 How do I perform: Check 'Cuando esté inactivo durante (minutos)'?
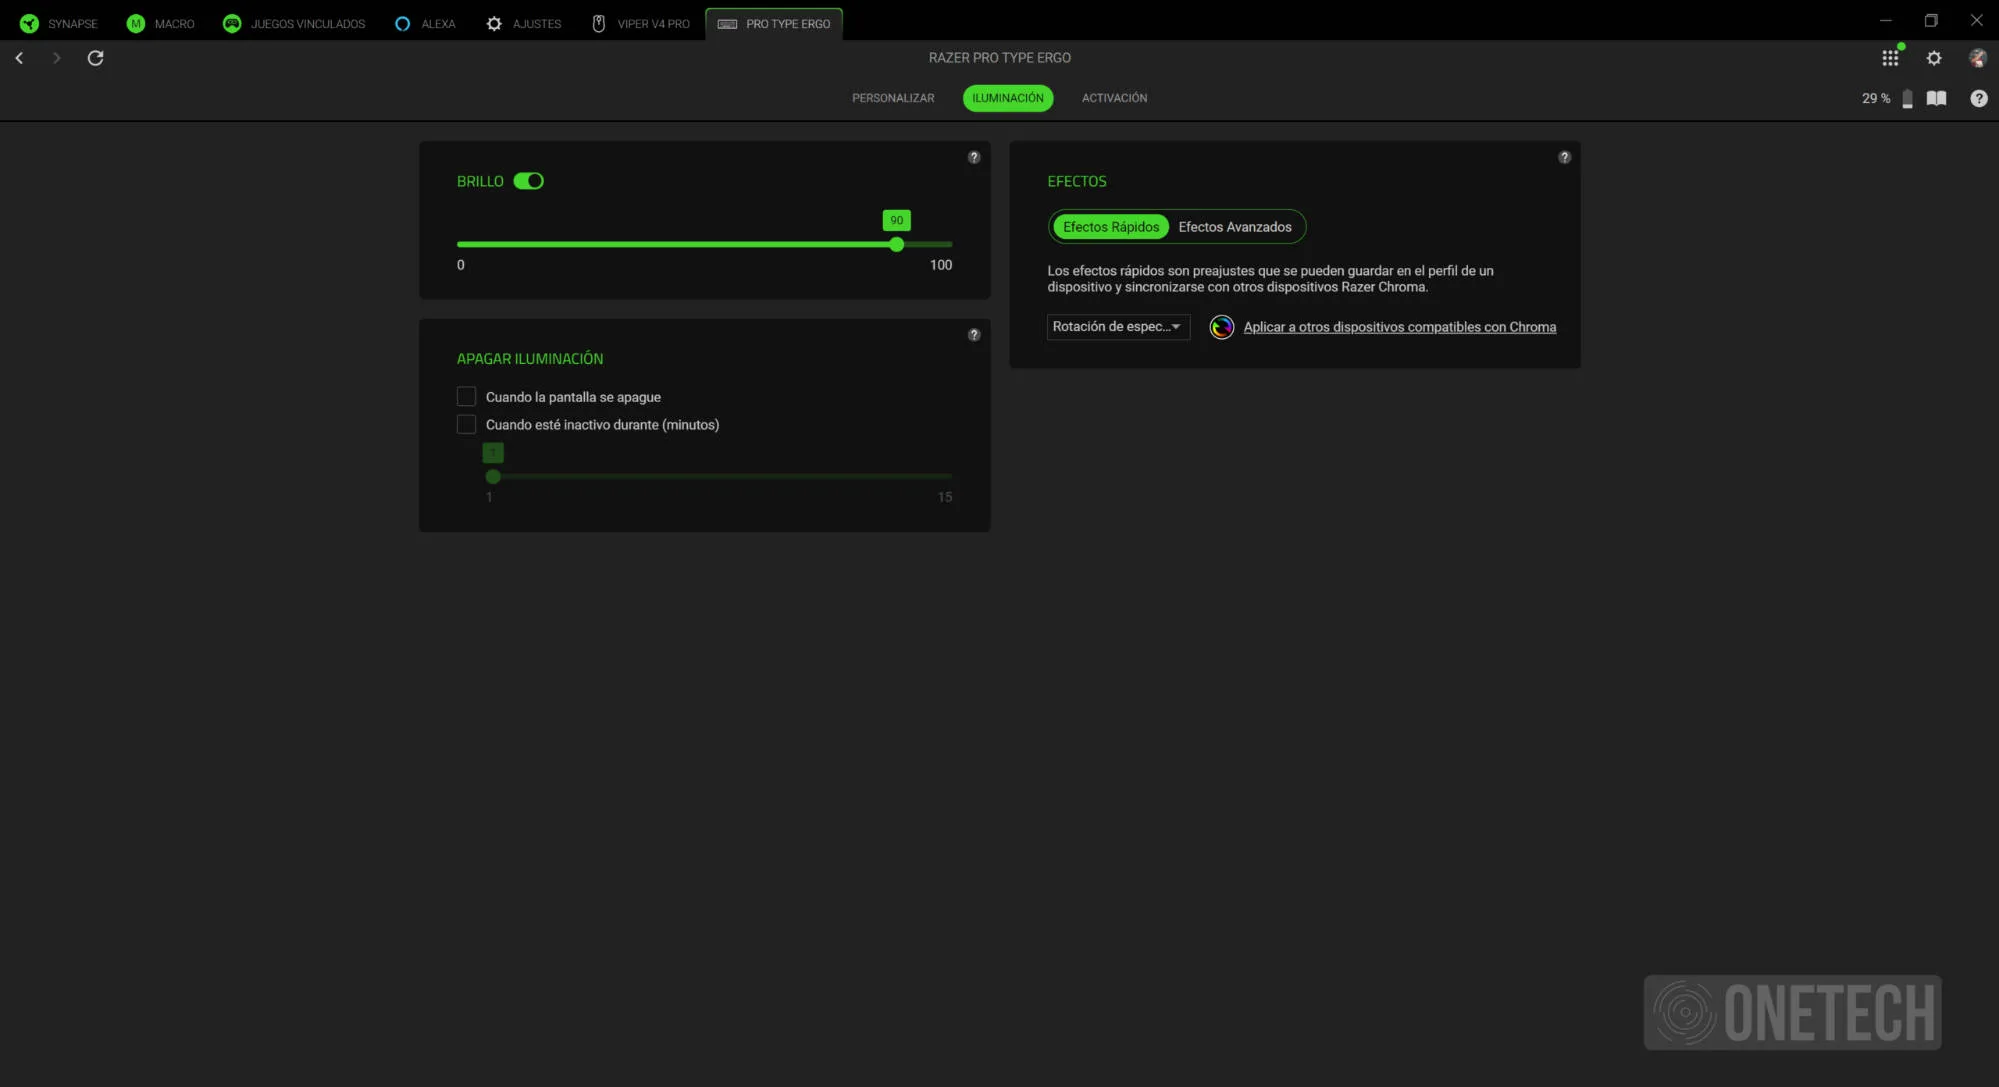pyautogui.click(x=466, y=424)
